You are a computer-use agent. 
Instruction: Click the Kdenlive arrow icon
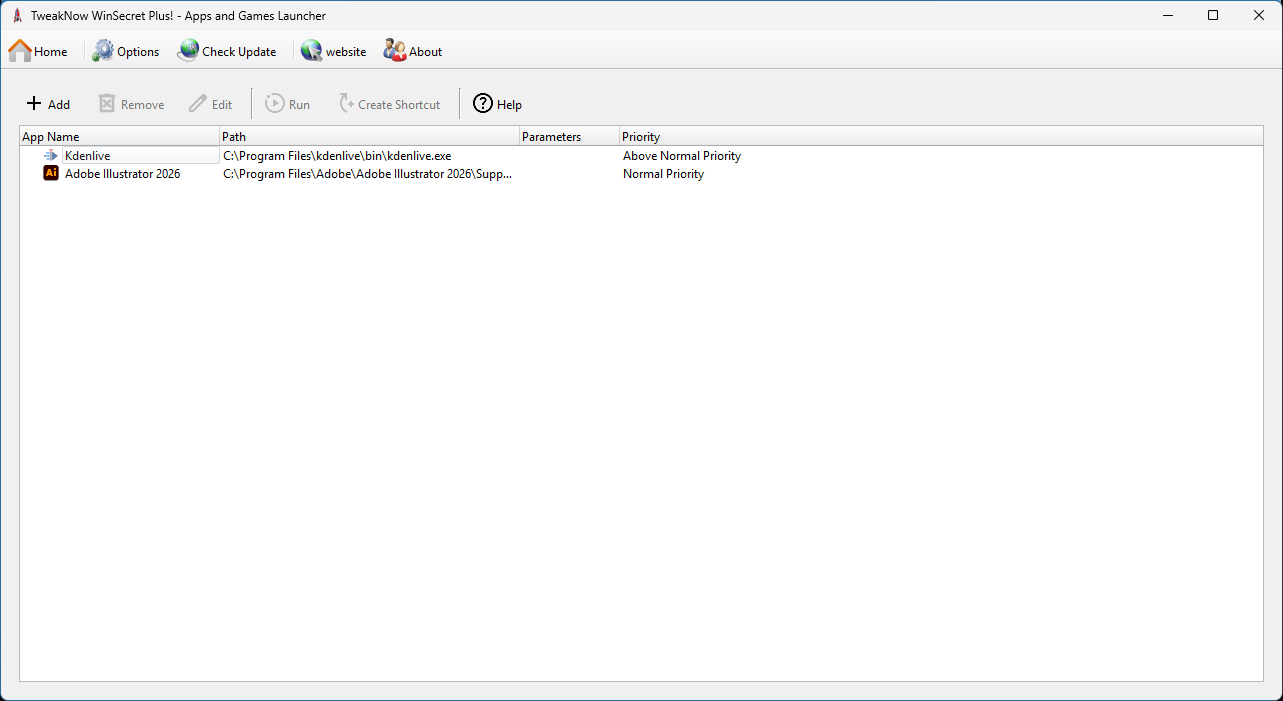(x=51, y=156)
